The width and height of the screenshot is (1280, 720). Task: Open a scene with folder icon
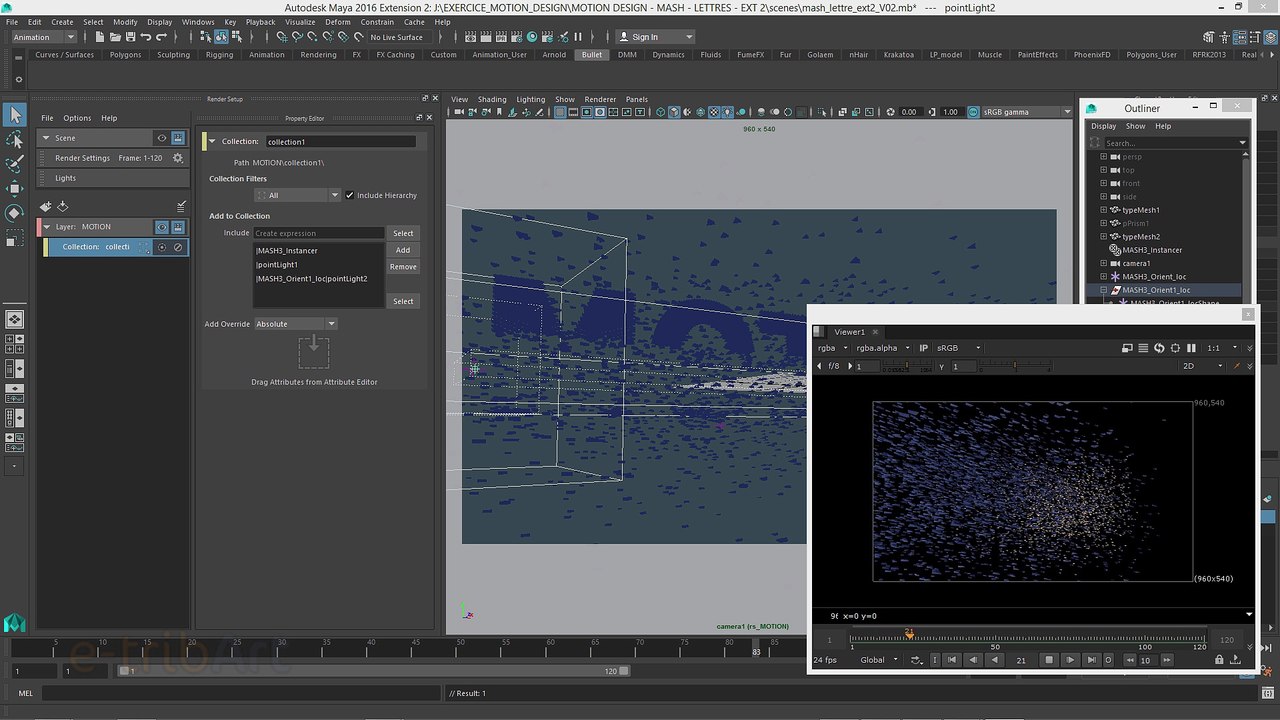115,37
